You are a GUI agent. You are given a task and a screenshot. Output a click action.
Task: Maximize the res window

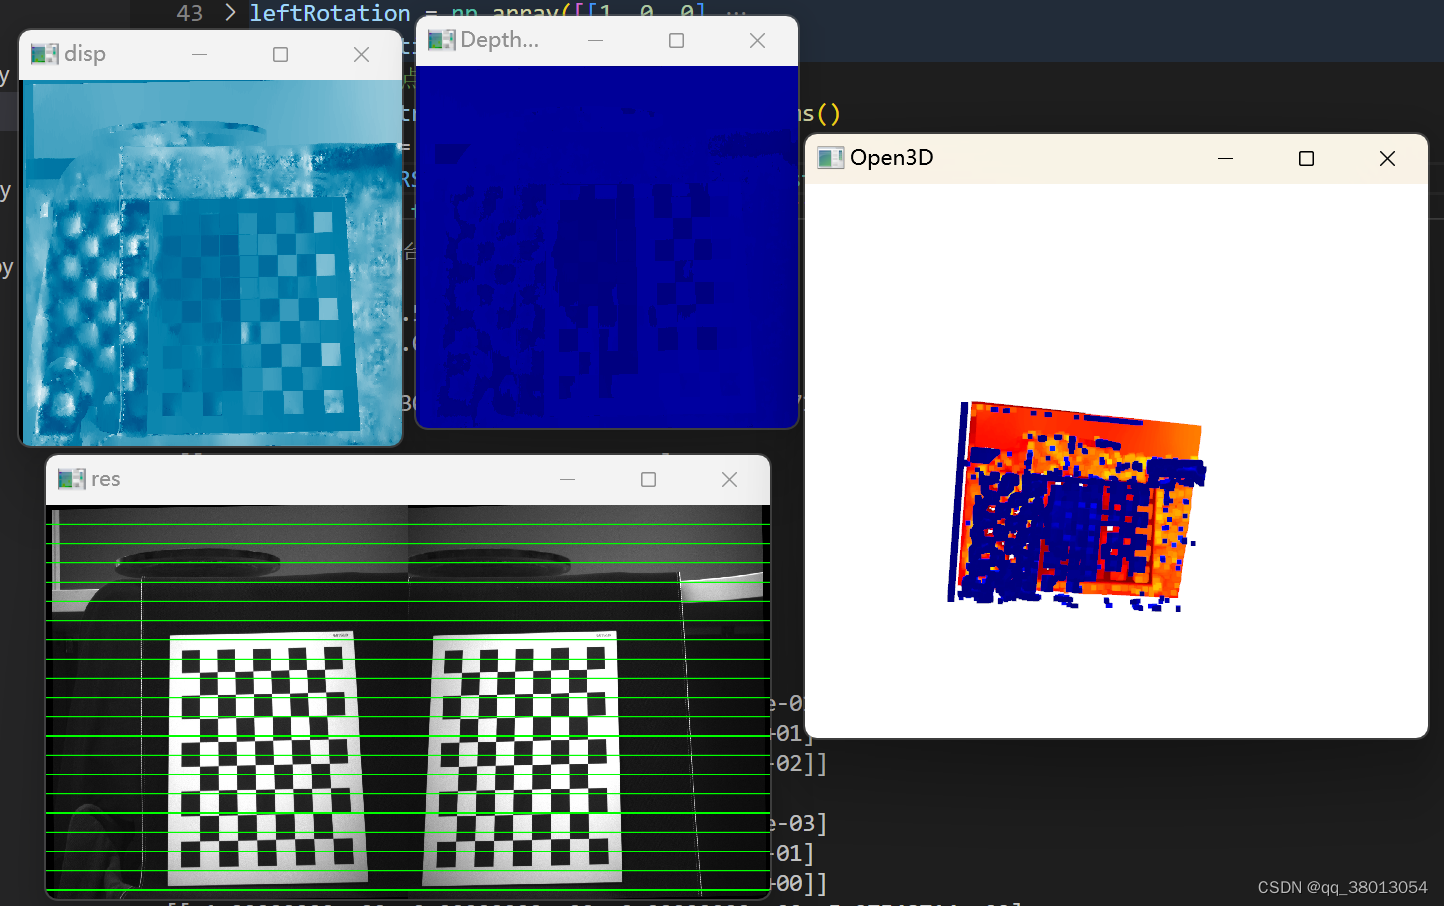(x=648, y=479)
